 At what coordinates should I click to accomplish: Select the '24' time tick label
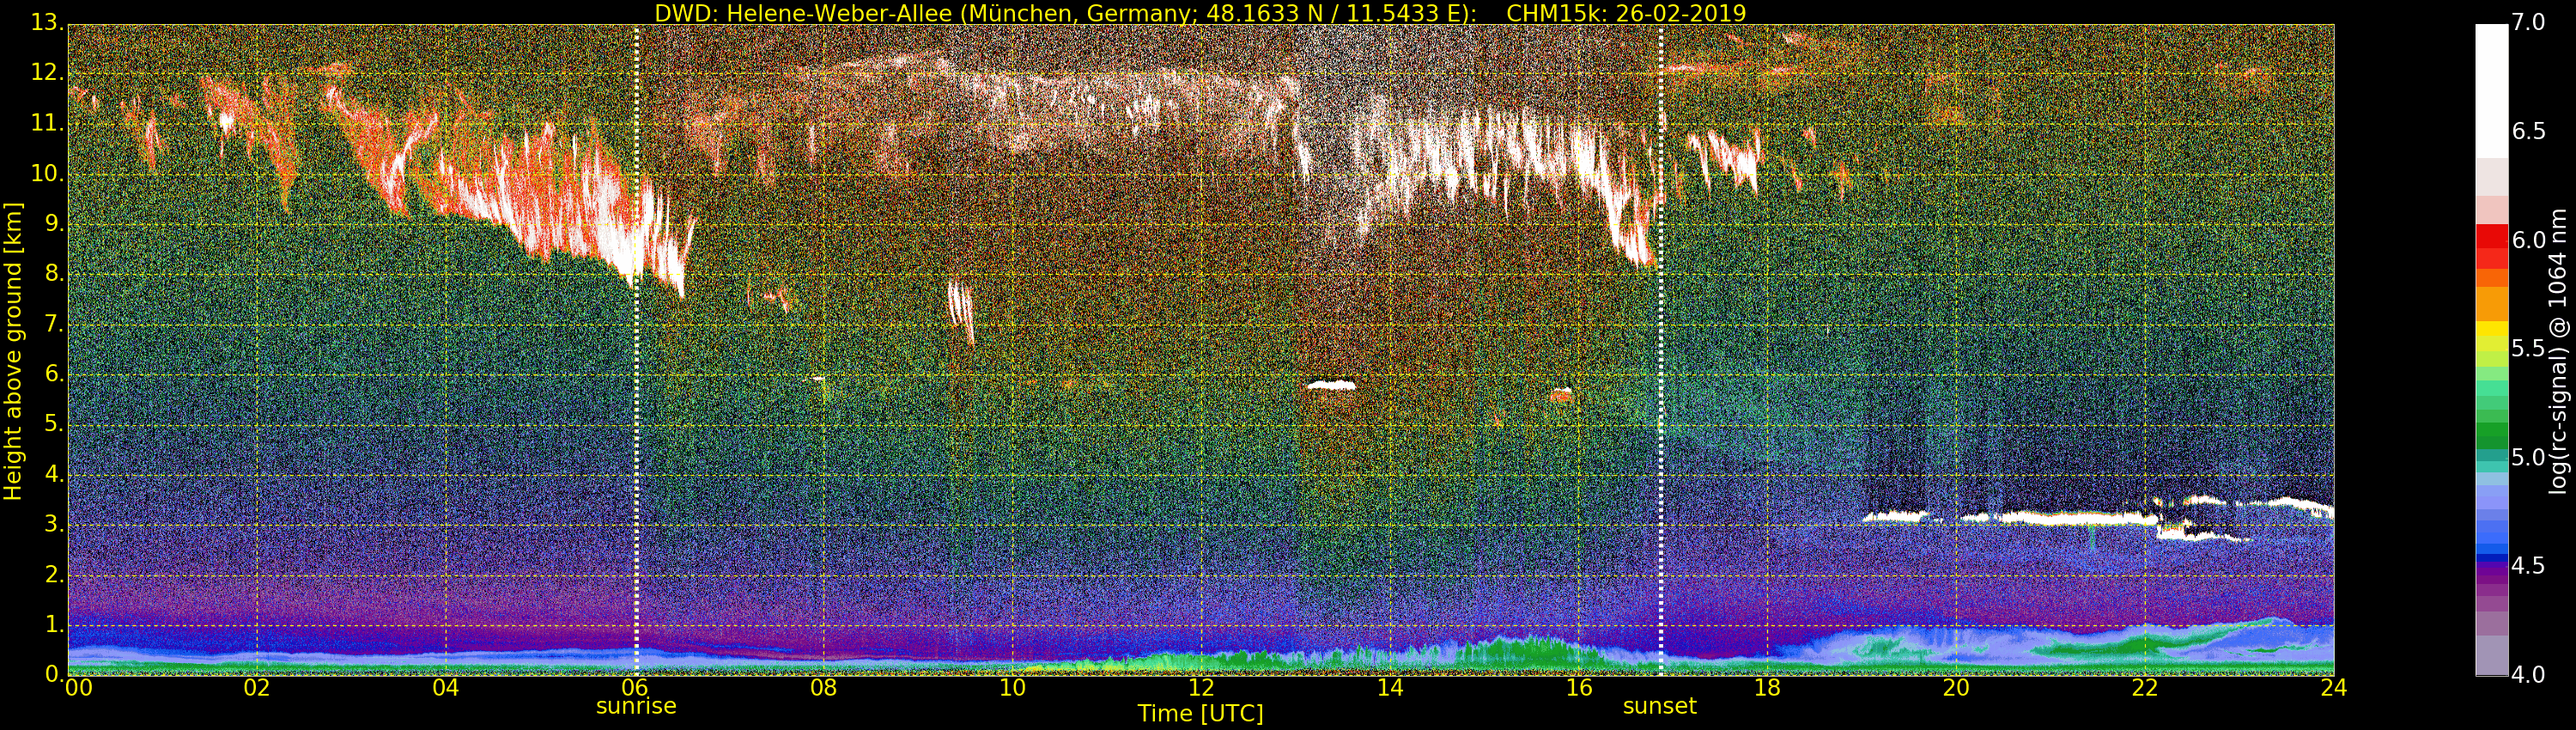tap(2334, 687)
